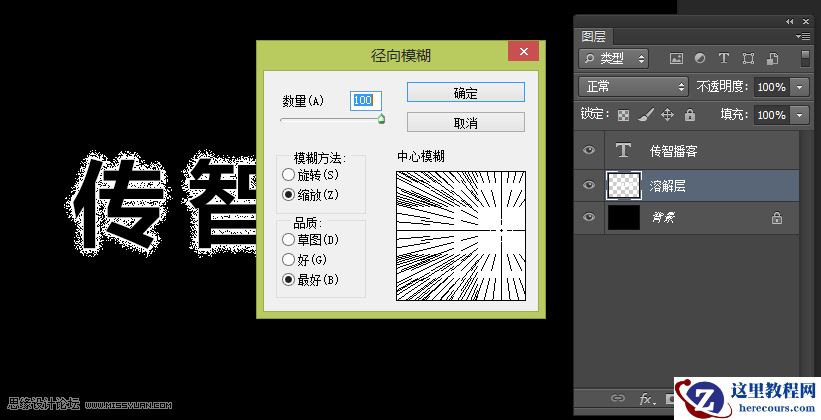This screenshot has height=420, width=821.
Task: Hide the 传智播客 text layer
Action: pos(589,150)
